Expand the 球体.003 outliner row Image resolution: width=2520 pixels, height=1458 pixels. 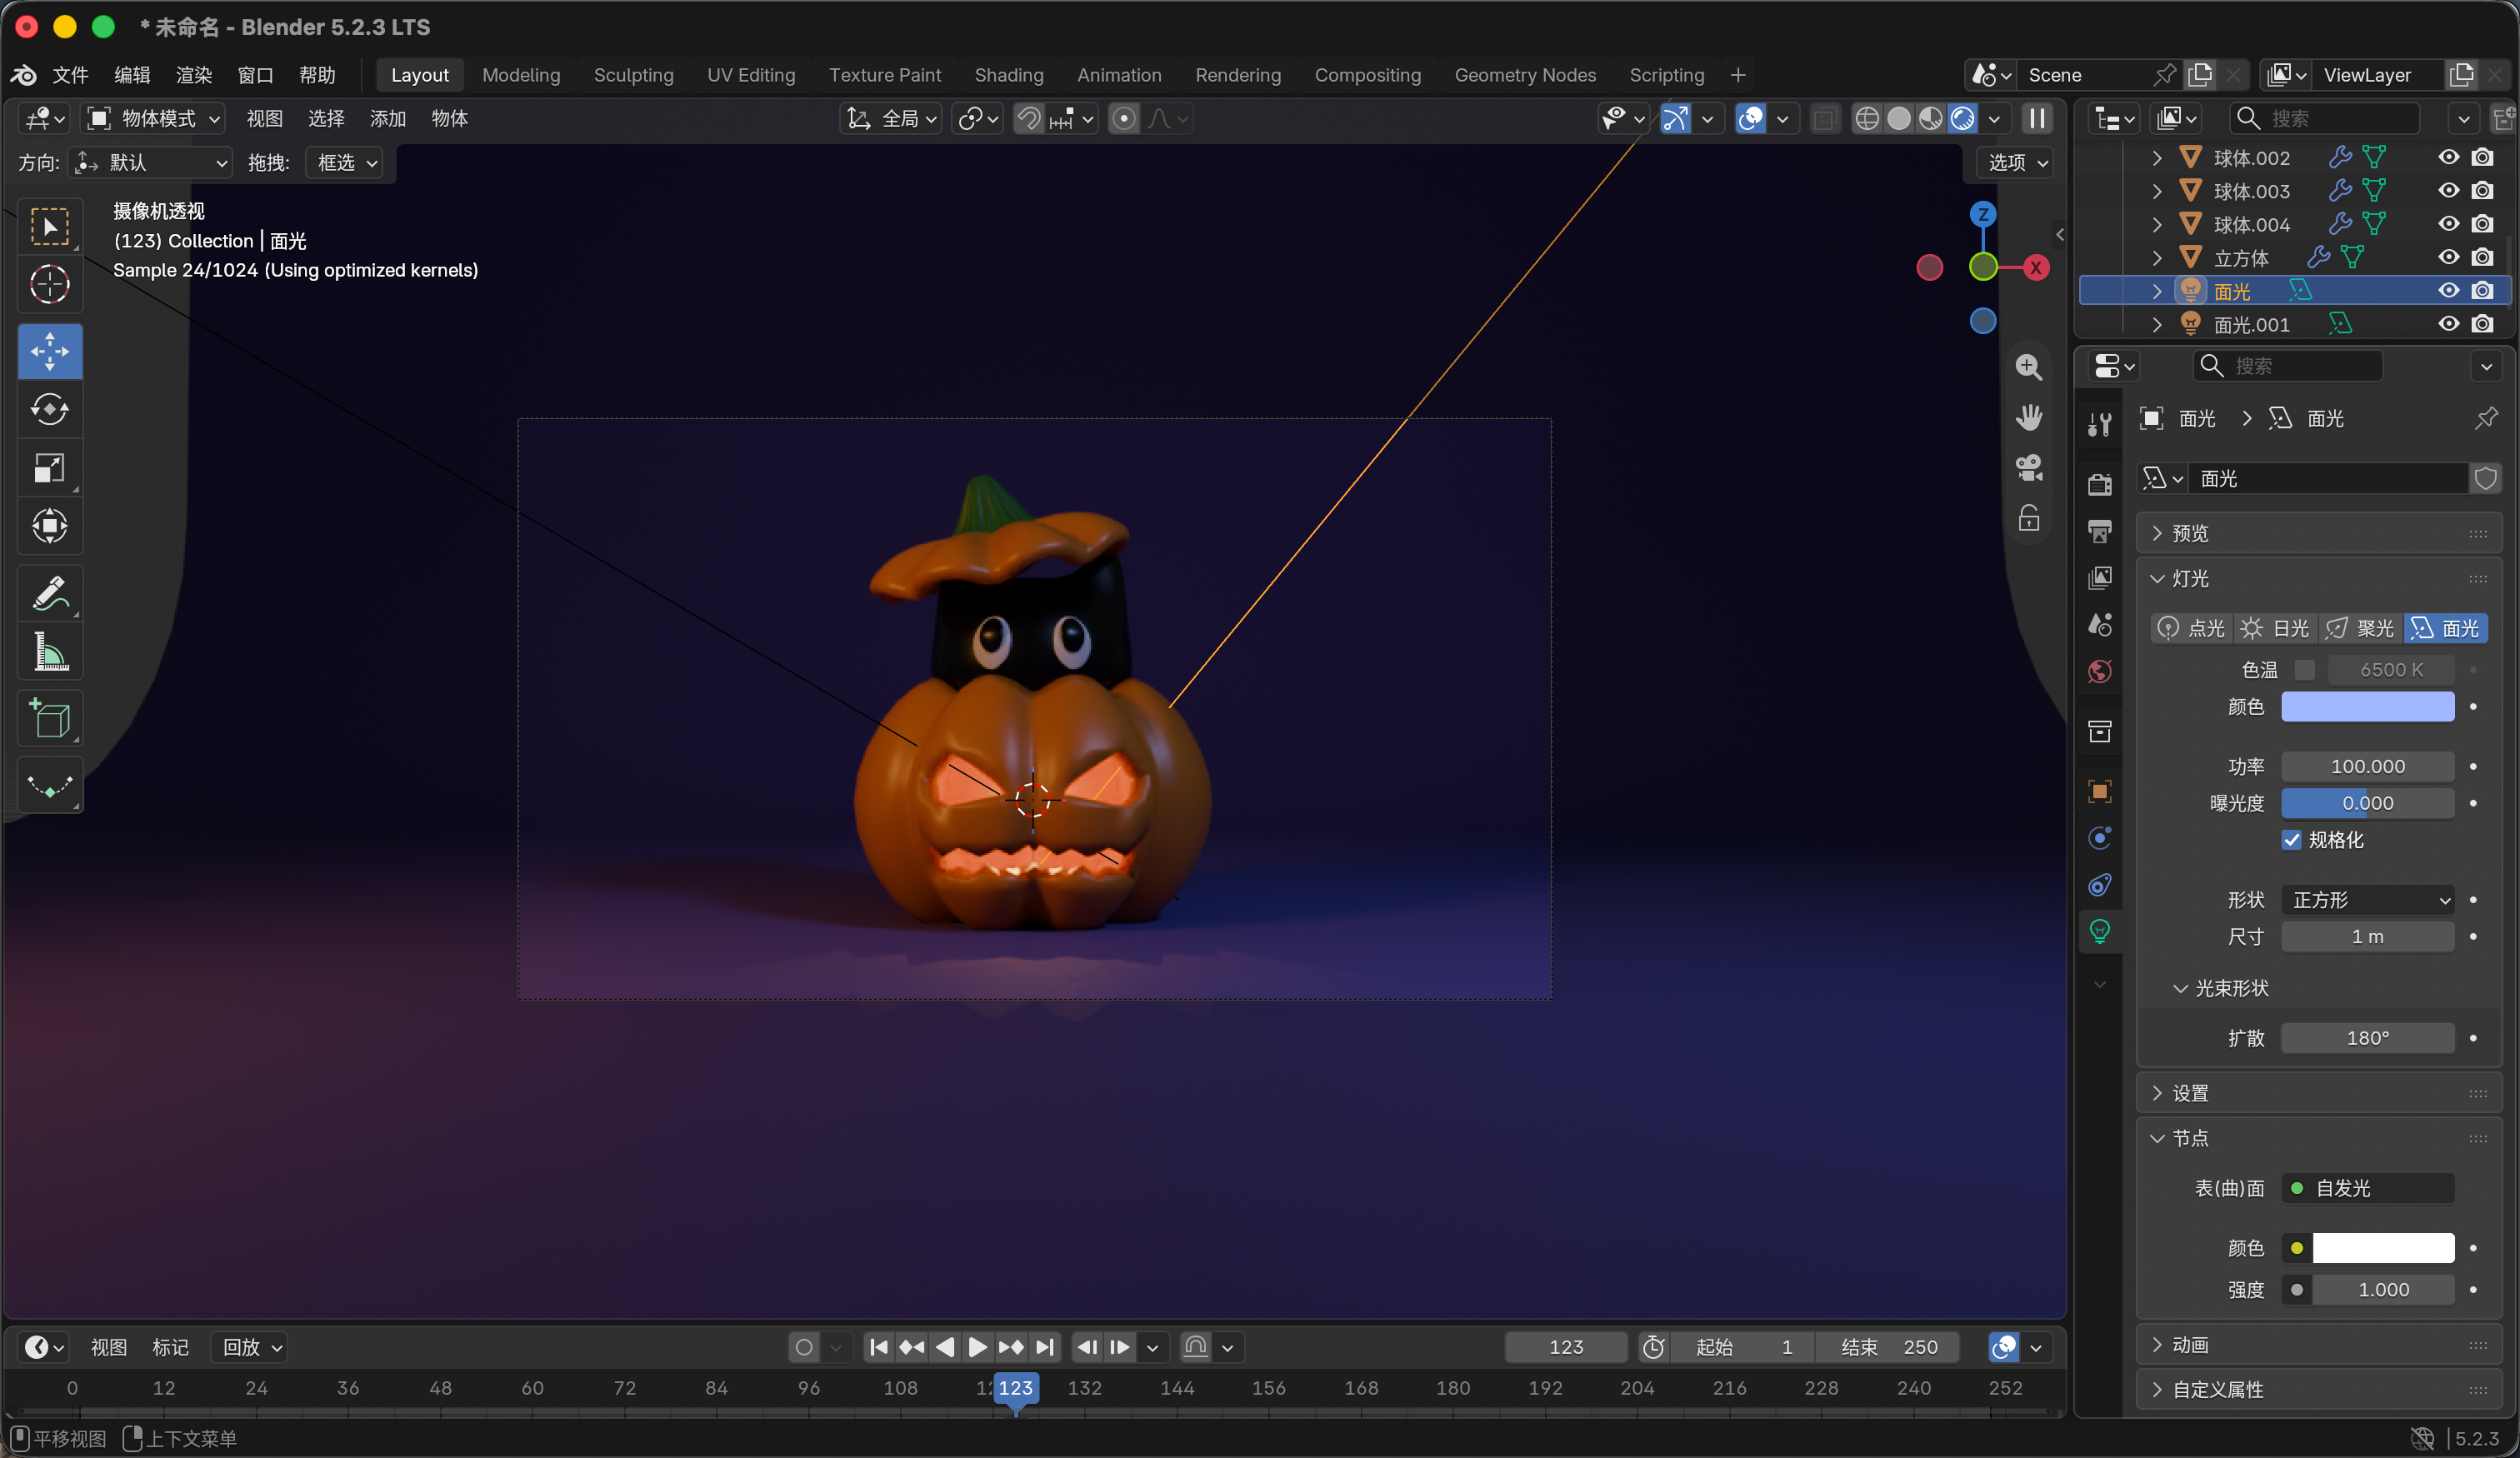point(2157,190)
